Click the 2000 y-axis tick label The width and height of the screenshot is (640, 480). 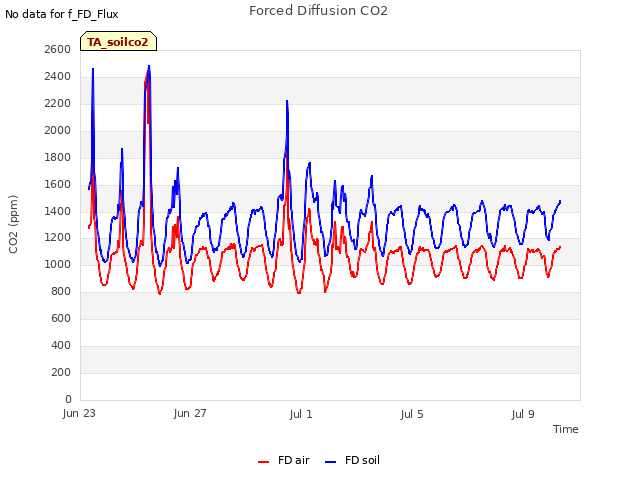[x=58, y=131]
